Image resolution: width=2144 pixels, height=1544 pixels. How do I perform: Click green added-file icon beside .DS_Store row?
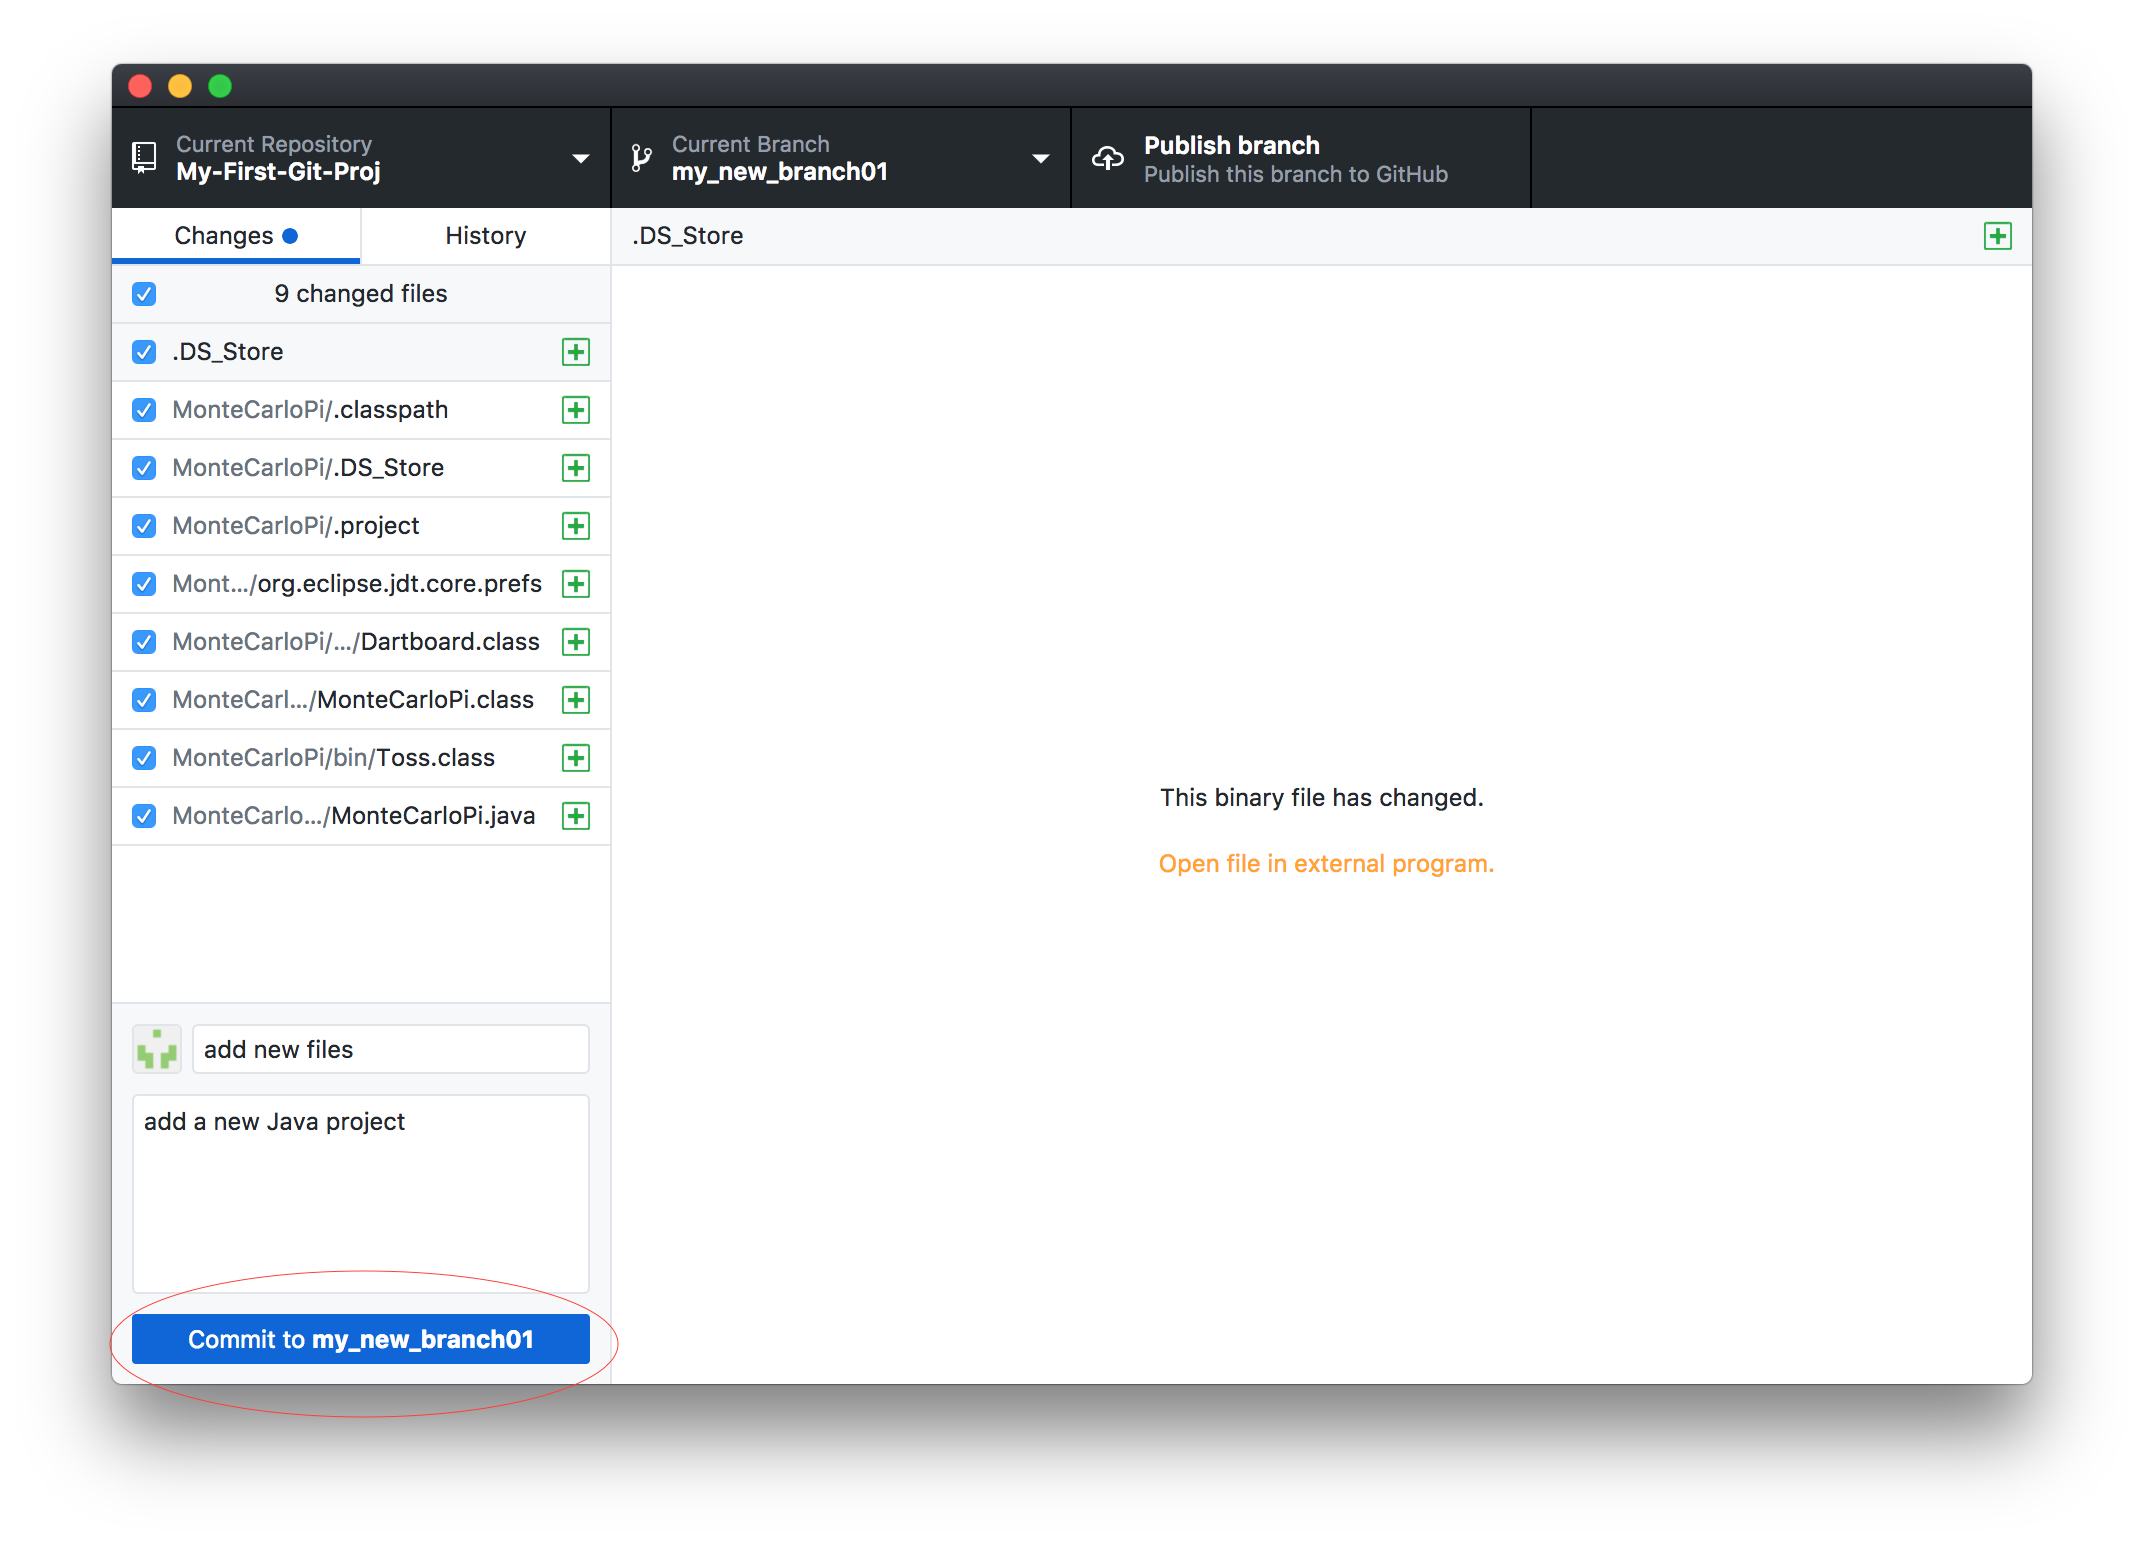pyautogui.click(x=575, y=352)
